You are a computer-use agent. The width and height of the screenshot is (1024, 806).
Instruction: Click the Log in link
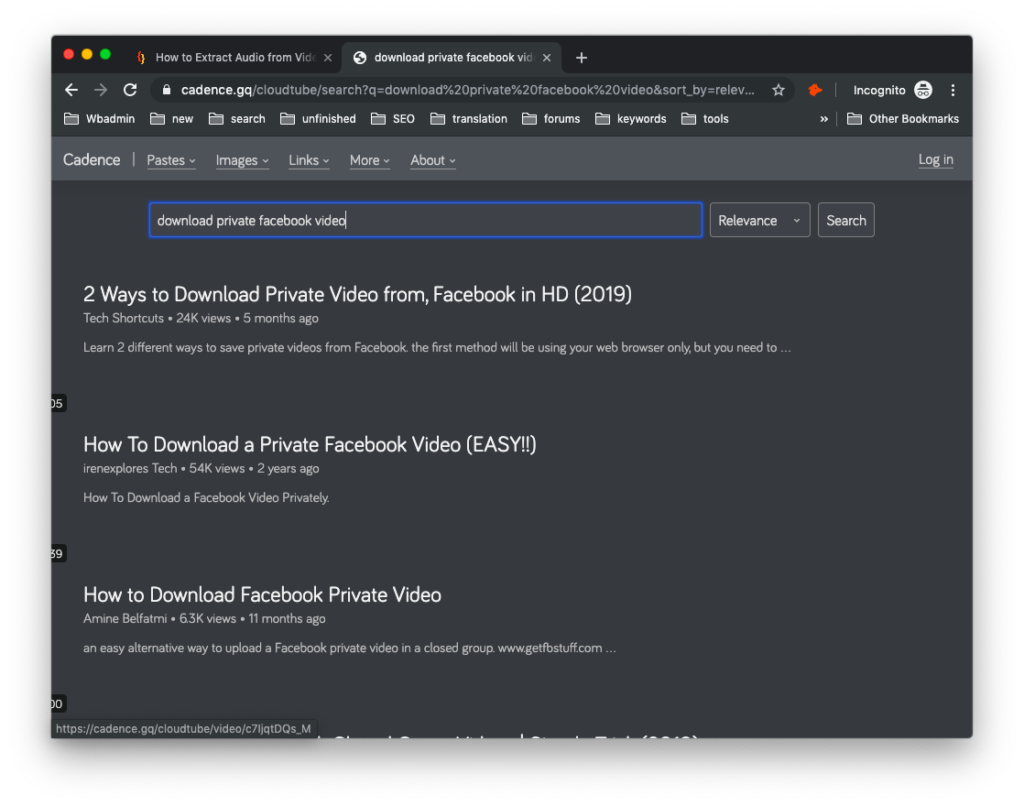(x=936, y=159)
